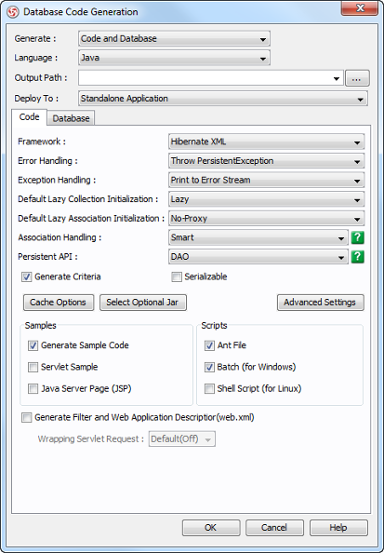Screen dimensions: 384x553
Task: Open the Error Handling dropdown
Action: [267, 161]
